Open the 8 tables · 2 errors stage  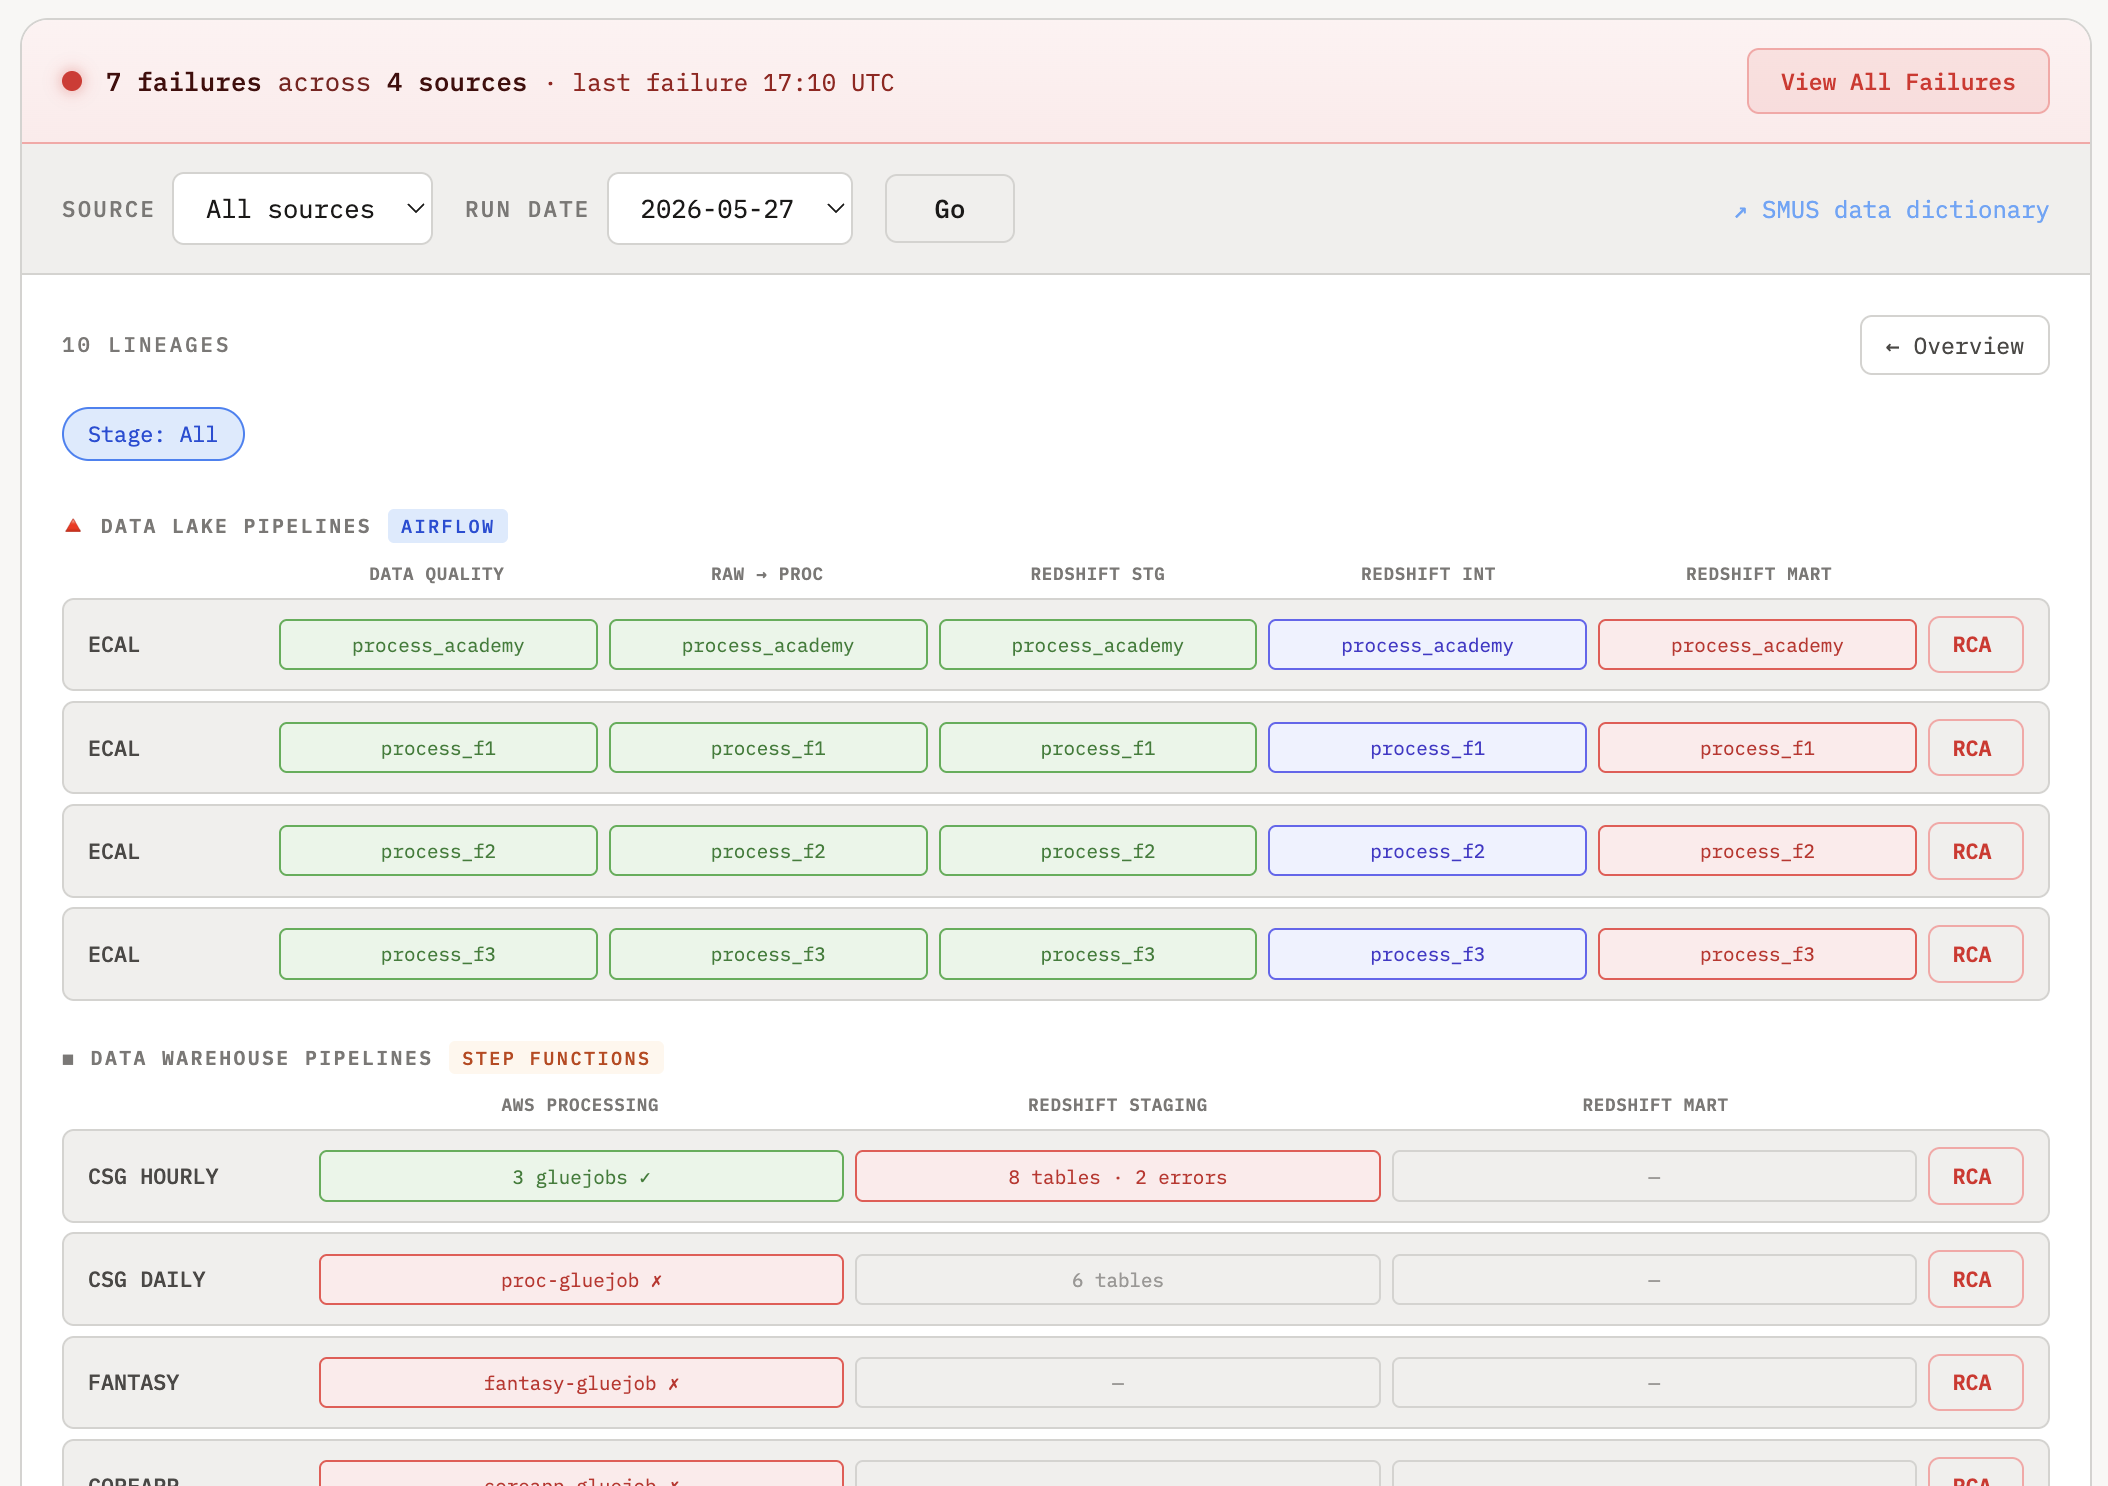pos(1117,1177)
